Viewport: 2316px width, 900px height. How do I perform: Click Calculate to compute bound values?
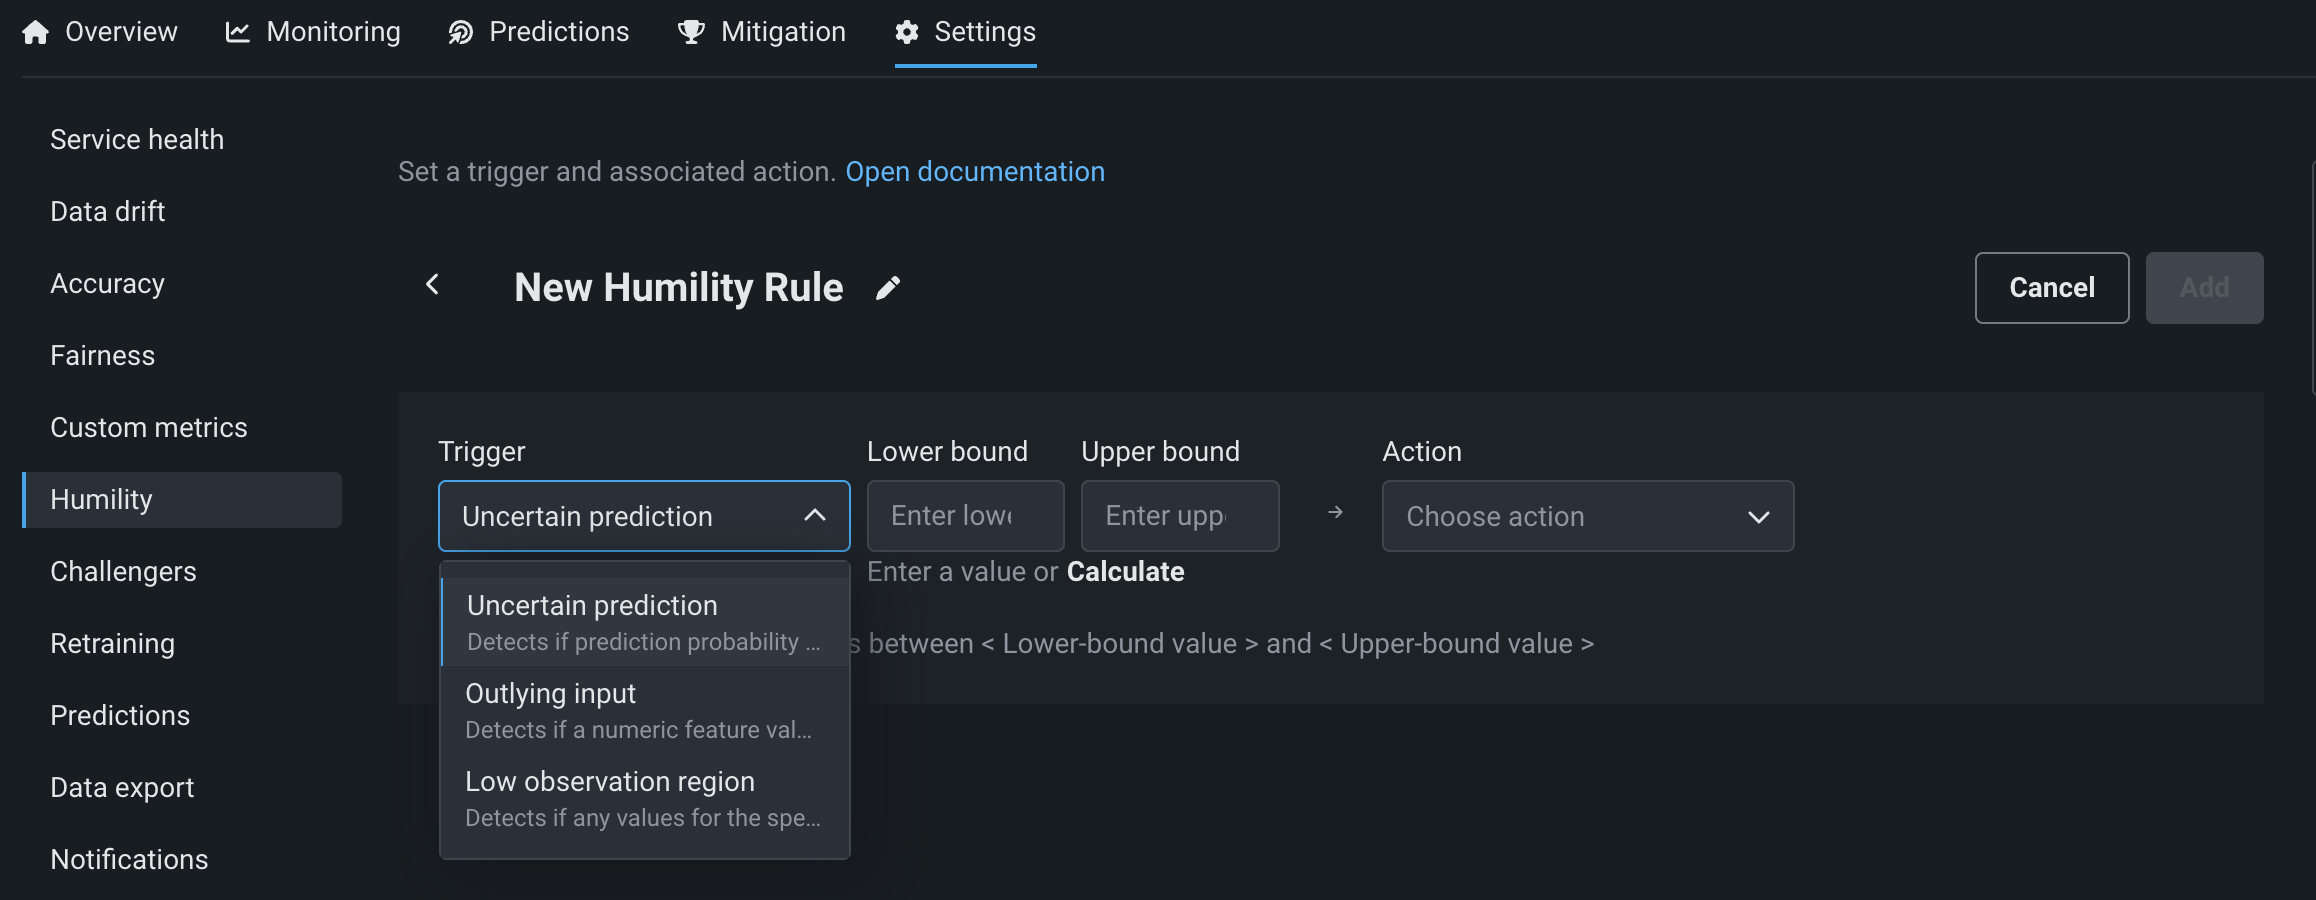1125,572
